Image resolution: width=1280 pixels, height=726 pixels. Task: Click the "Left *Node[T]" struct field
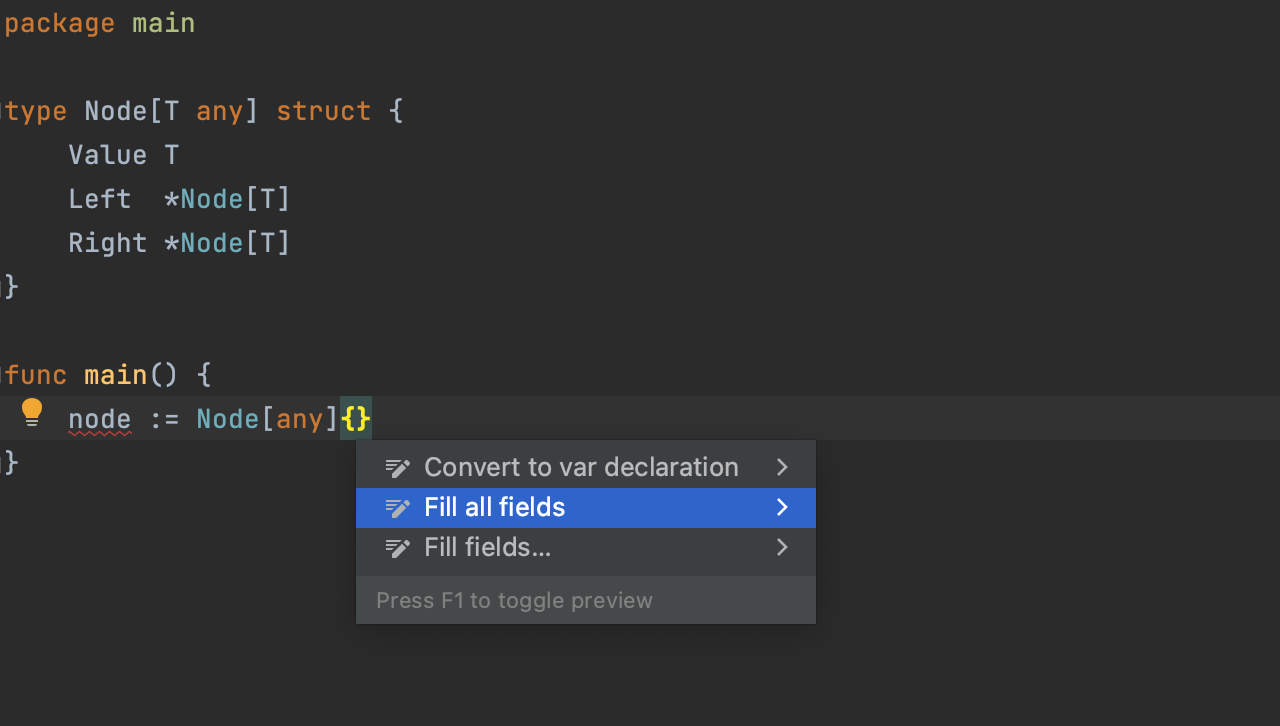(178, 198)
